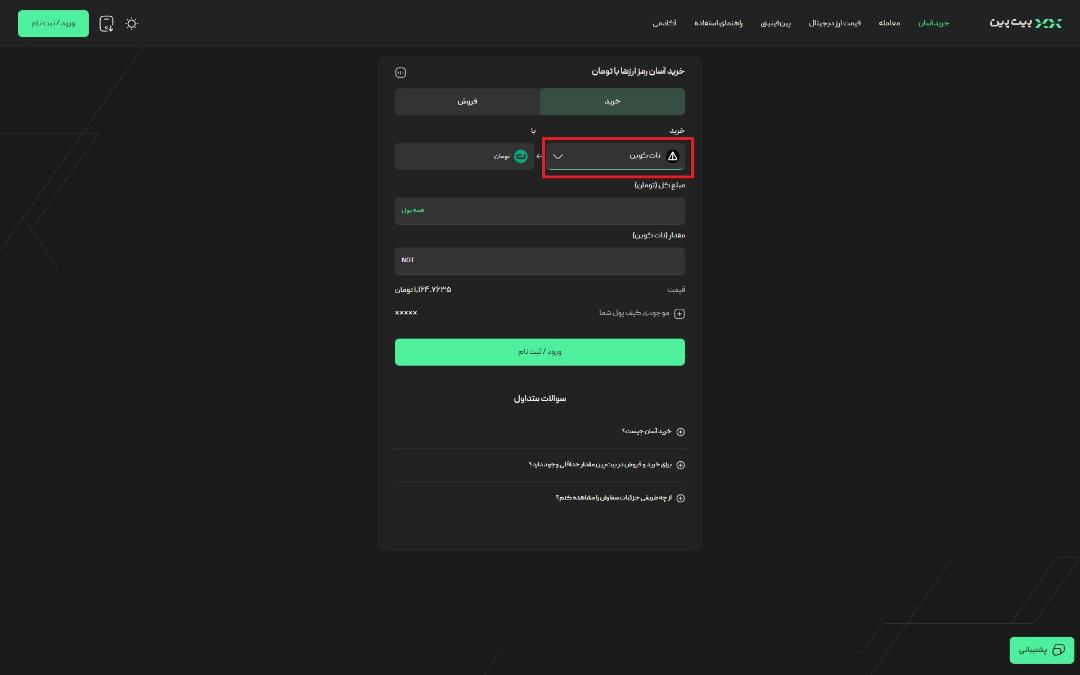Open the نات کوین coin selection dropdown
Viewport: 1080px width, 675px height.
coord(616,156)
